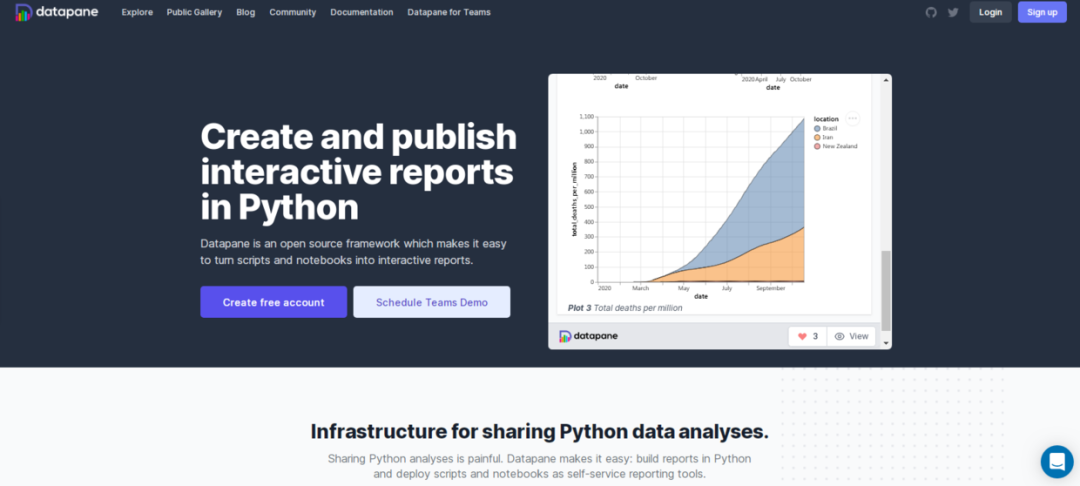Image resolution: width=1080 pixels, height=486 pixels.
Task: Click Iran legend color swatch
Action: click(x=817, y=138)
